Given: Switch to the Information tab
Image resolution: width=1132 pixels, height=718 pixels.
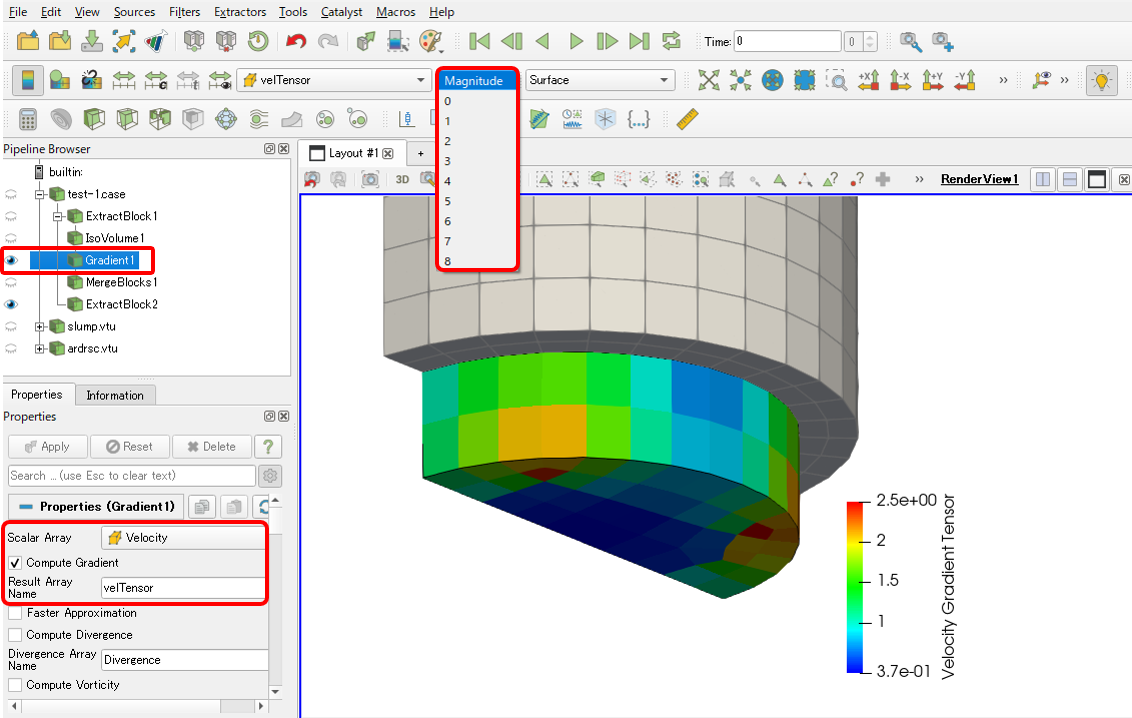Looking at the screenshot, I should [x=114, y=395].
